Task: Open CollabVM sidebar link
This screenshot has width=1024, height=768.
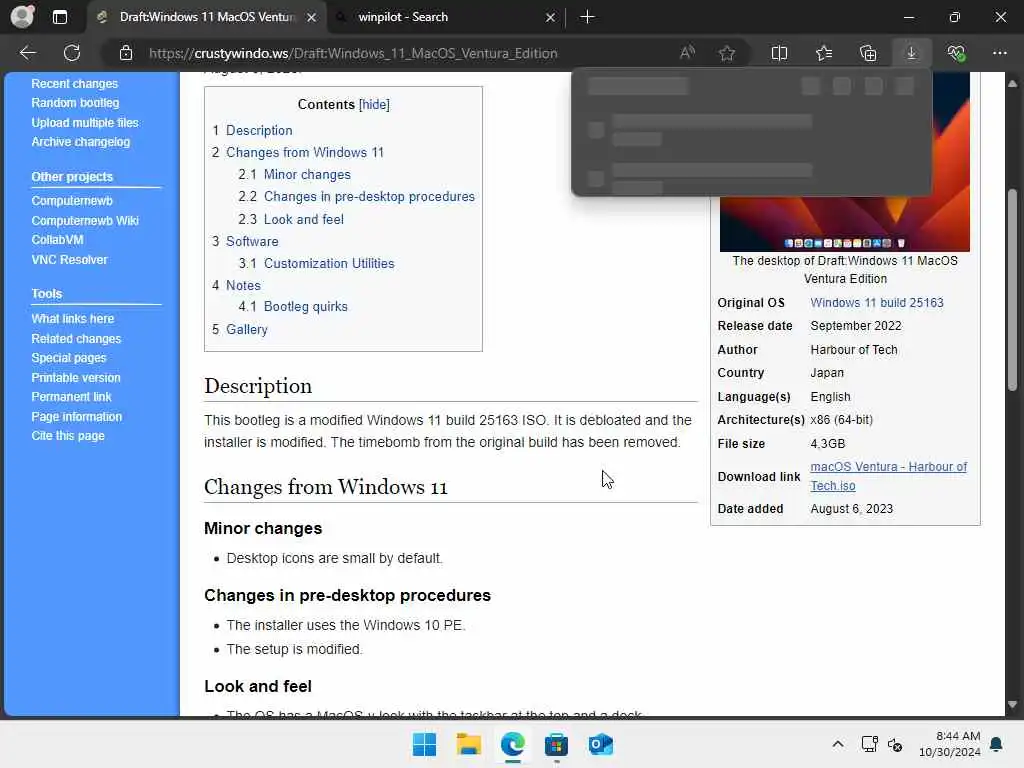Action: click(57, 240)
